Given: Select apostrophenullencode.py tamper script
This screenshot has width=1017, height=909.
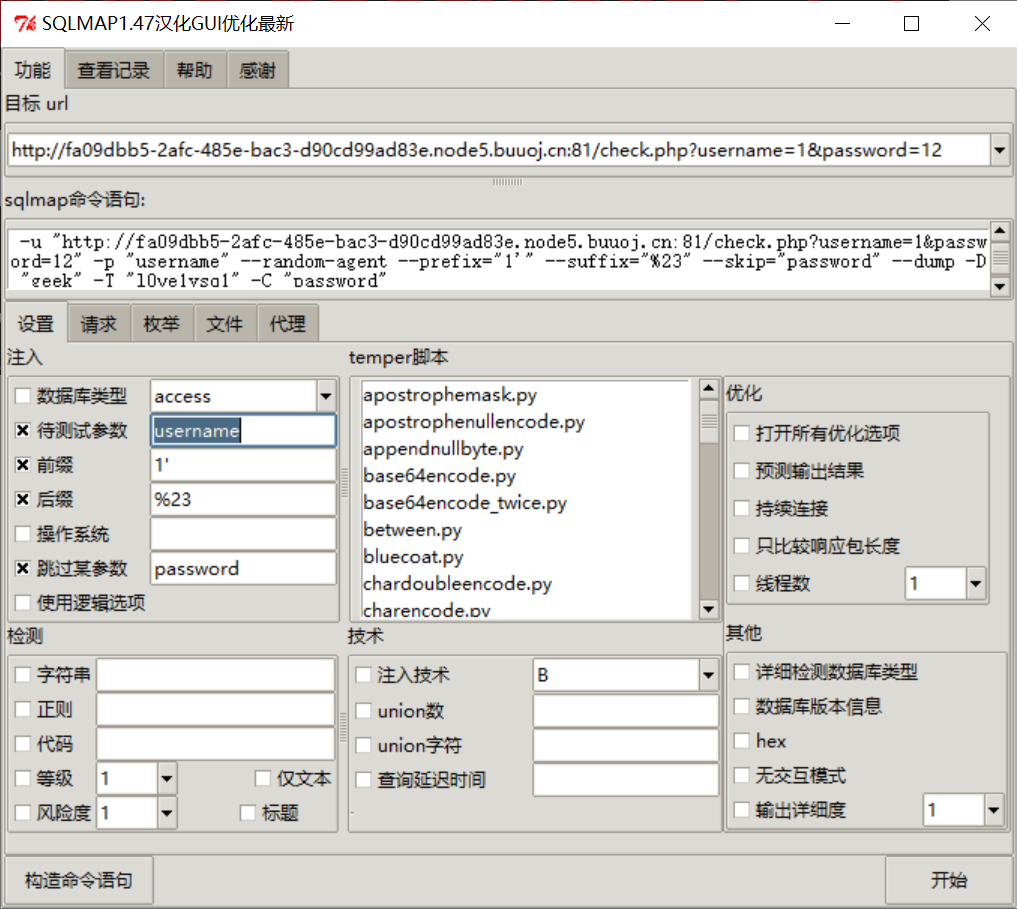Looking at the screenshot, I should pos(474,422).
